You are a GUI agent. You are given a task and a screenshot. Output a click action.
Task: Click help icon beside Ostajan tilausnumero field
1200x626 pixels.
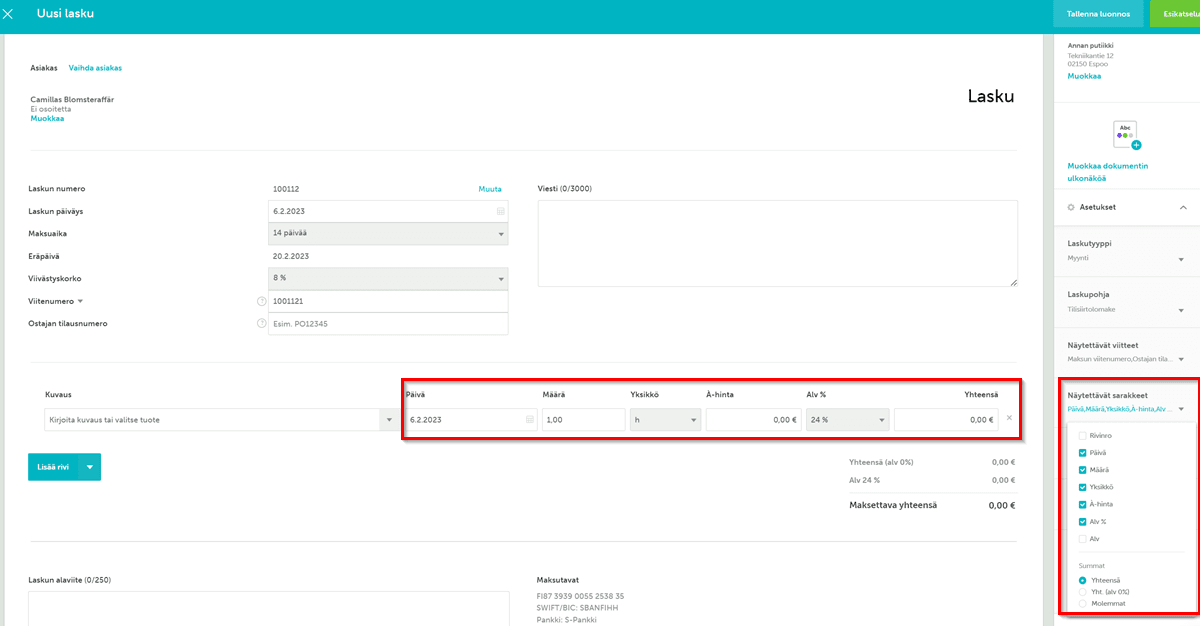pyautogui.click(x=262, y=324)
